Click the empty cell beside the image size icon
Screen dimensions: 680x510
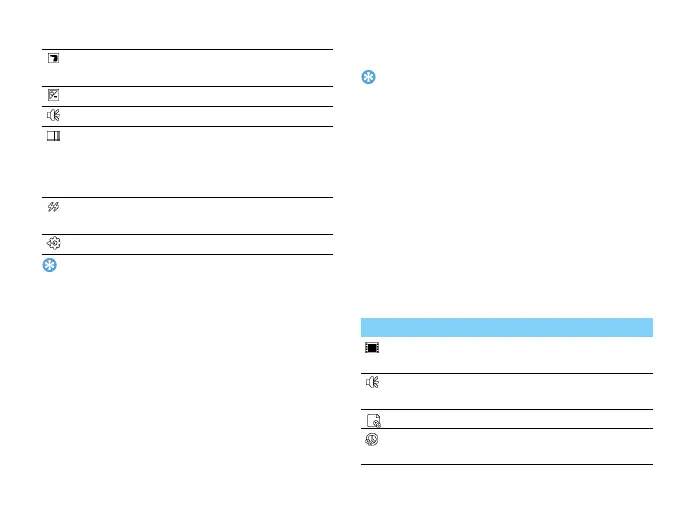click(x=199, y=68)
